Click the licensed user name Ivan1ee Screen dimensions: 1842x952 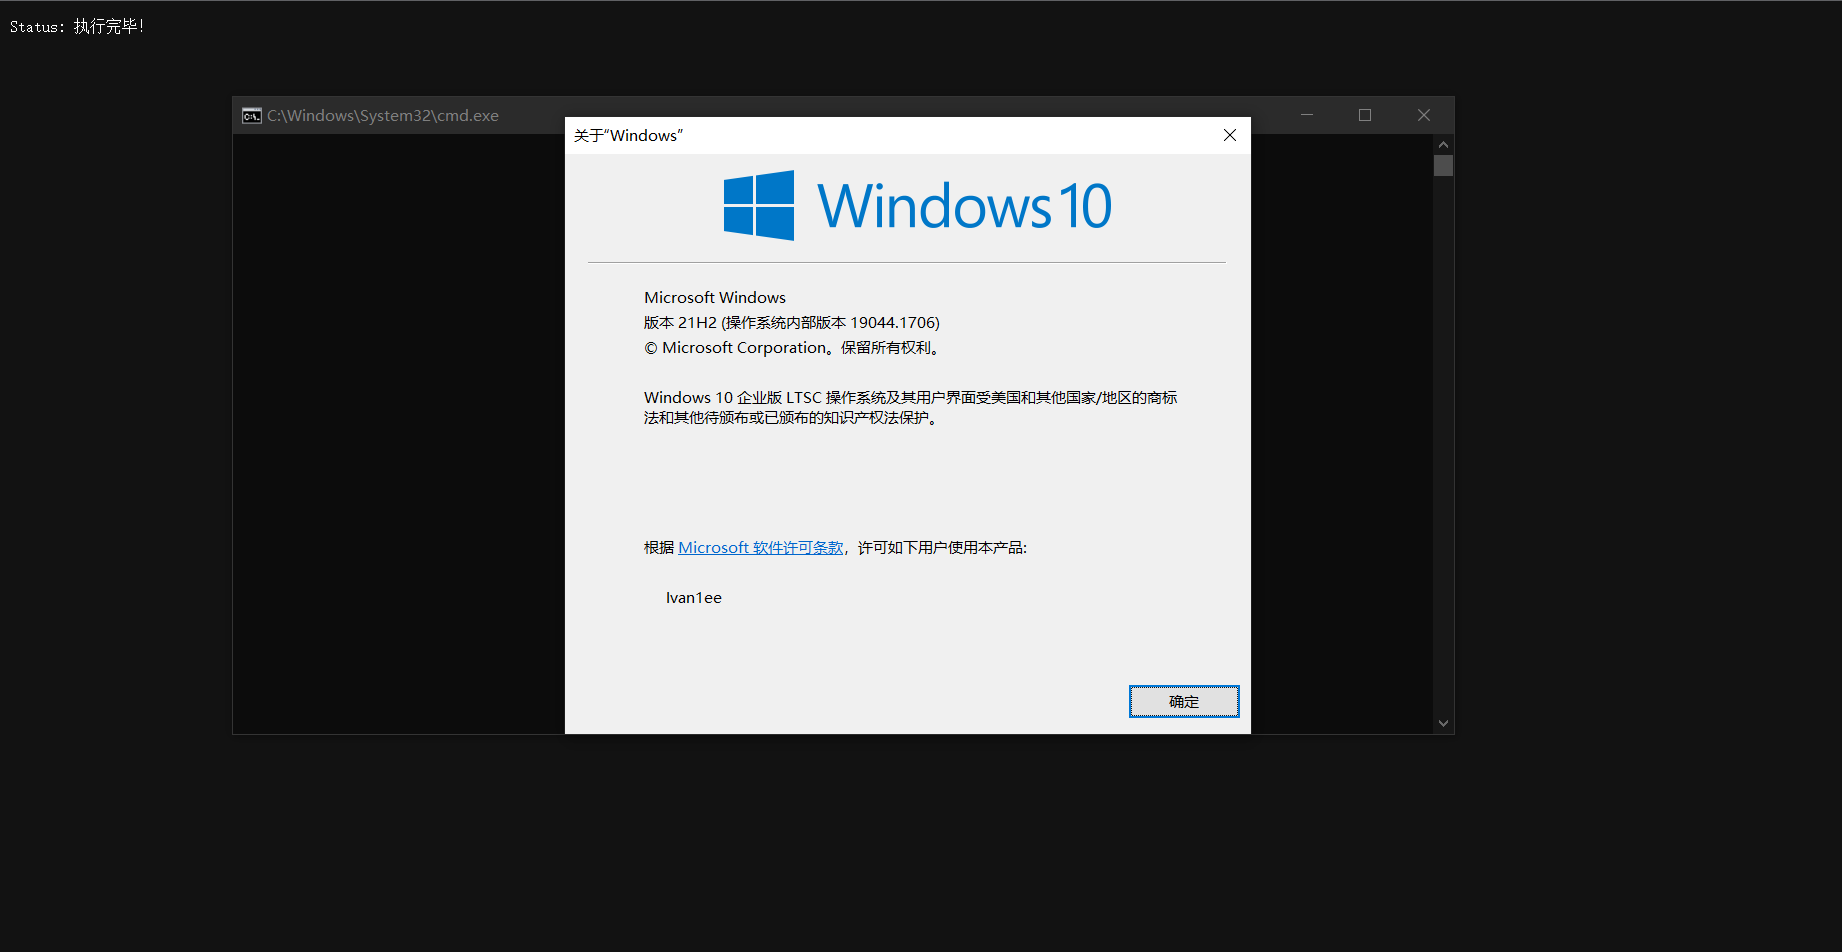pos(694,598)
